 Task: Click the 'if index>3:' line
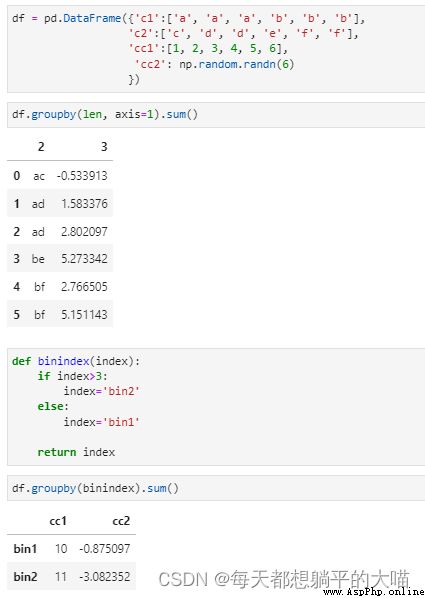pos(72,376)
